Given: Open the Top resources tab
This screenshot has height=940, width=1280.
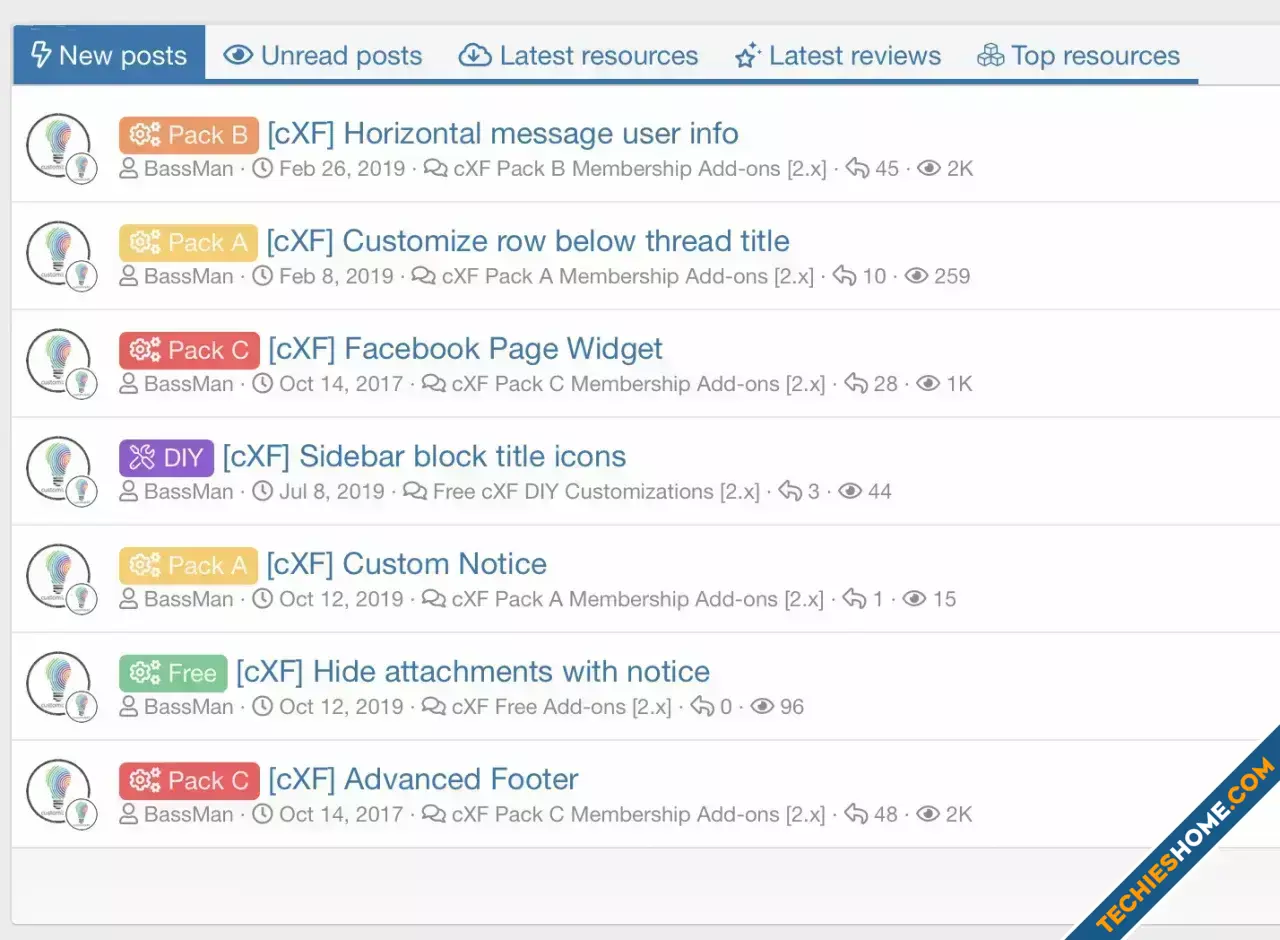Looking at the screenshot, I should 1079,55.
